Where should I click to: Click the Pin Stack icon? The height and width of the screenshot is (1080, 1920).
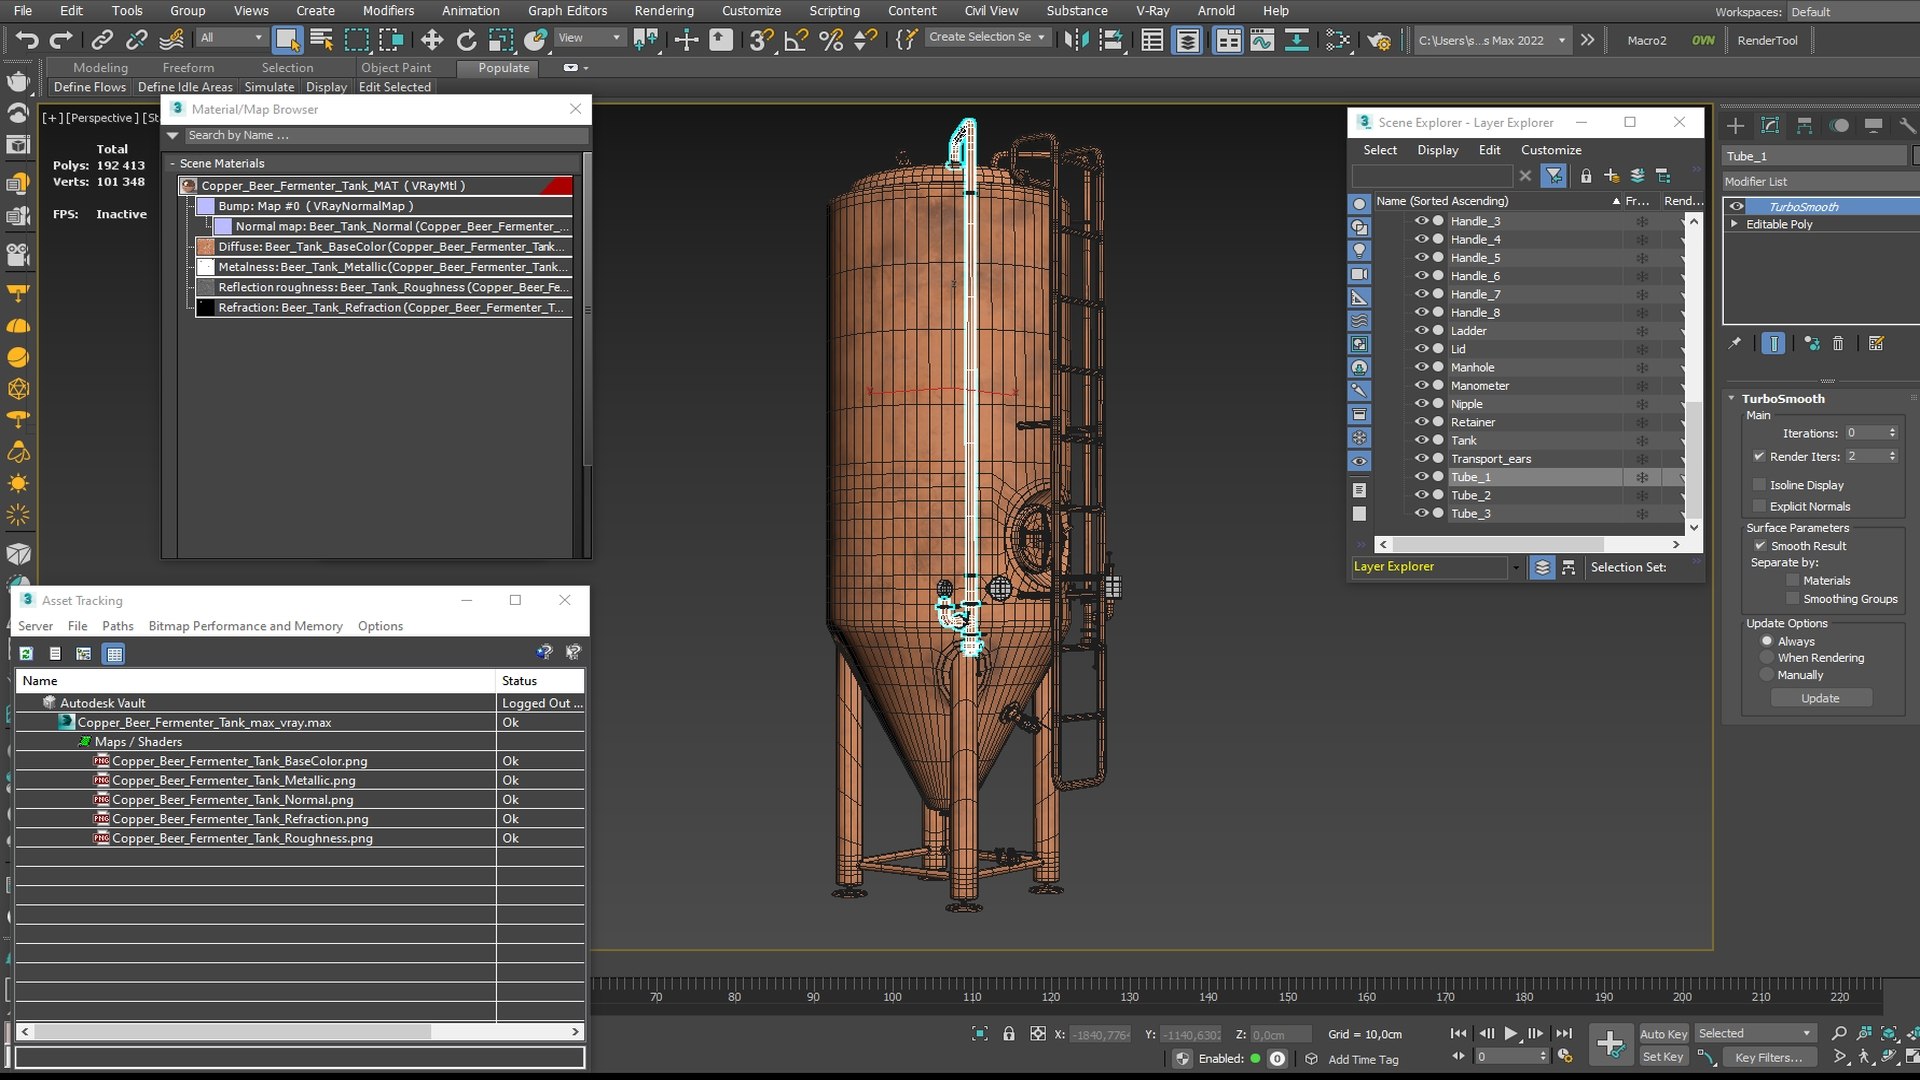(x=1735, y=343)
